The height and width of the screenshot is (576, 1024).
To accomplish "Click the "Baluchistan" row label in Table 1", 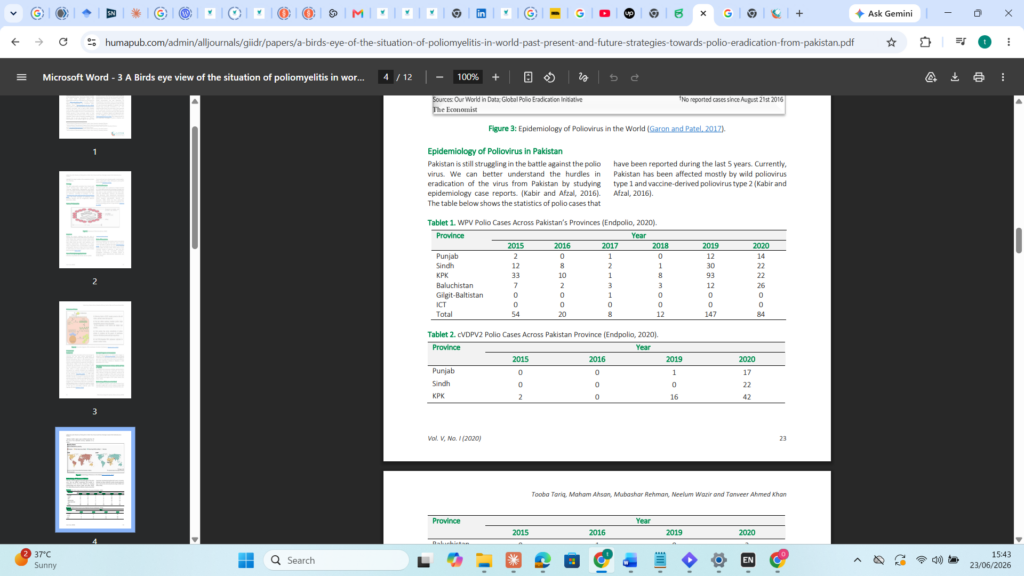I will tap(455, 285).
